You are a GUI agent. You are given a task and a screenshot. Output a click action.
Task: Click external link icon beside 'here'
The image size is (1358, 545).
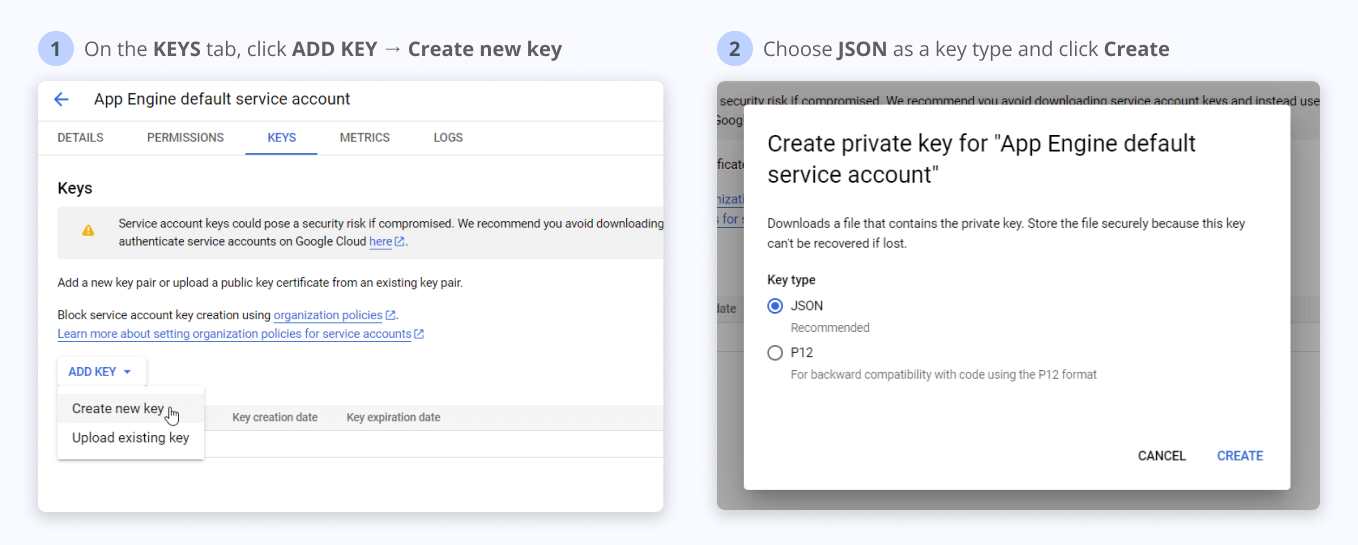pos(400,242)
